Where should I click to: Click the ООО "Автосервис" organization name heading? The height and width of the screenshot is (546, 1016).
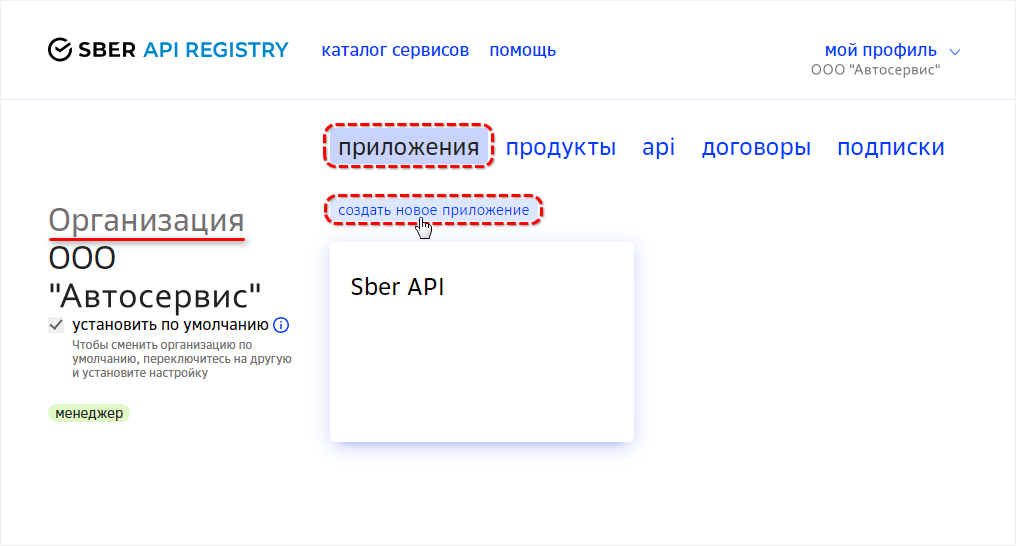point(155,277)
